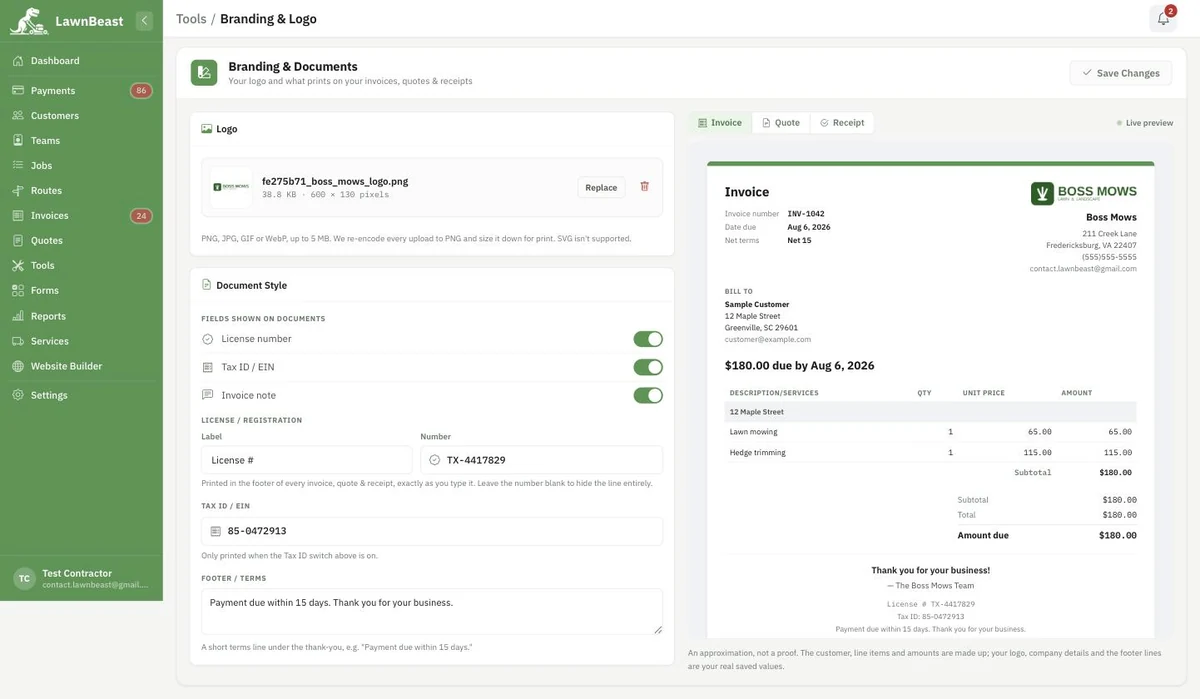Switch preview to the Invoice tab
The width and height of the screenshot is (1200, 699).
pyautogui.click(x=720, y=122)
